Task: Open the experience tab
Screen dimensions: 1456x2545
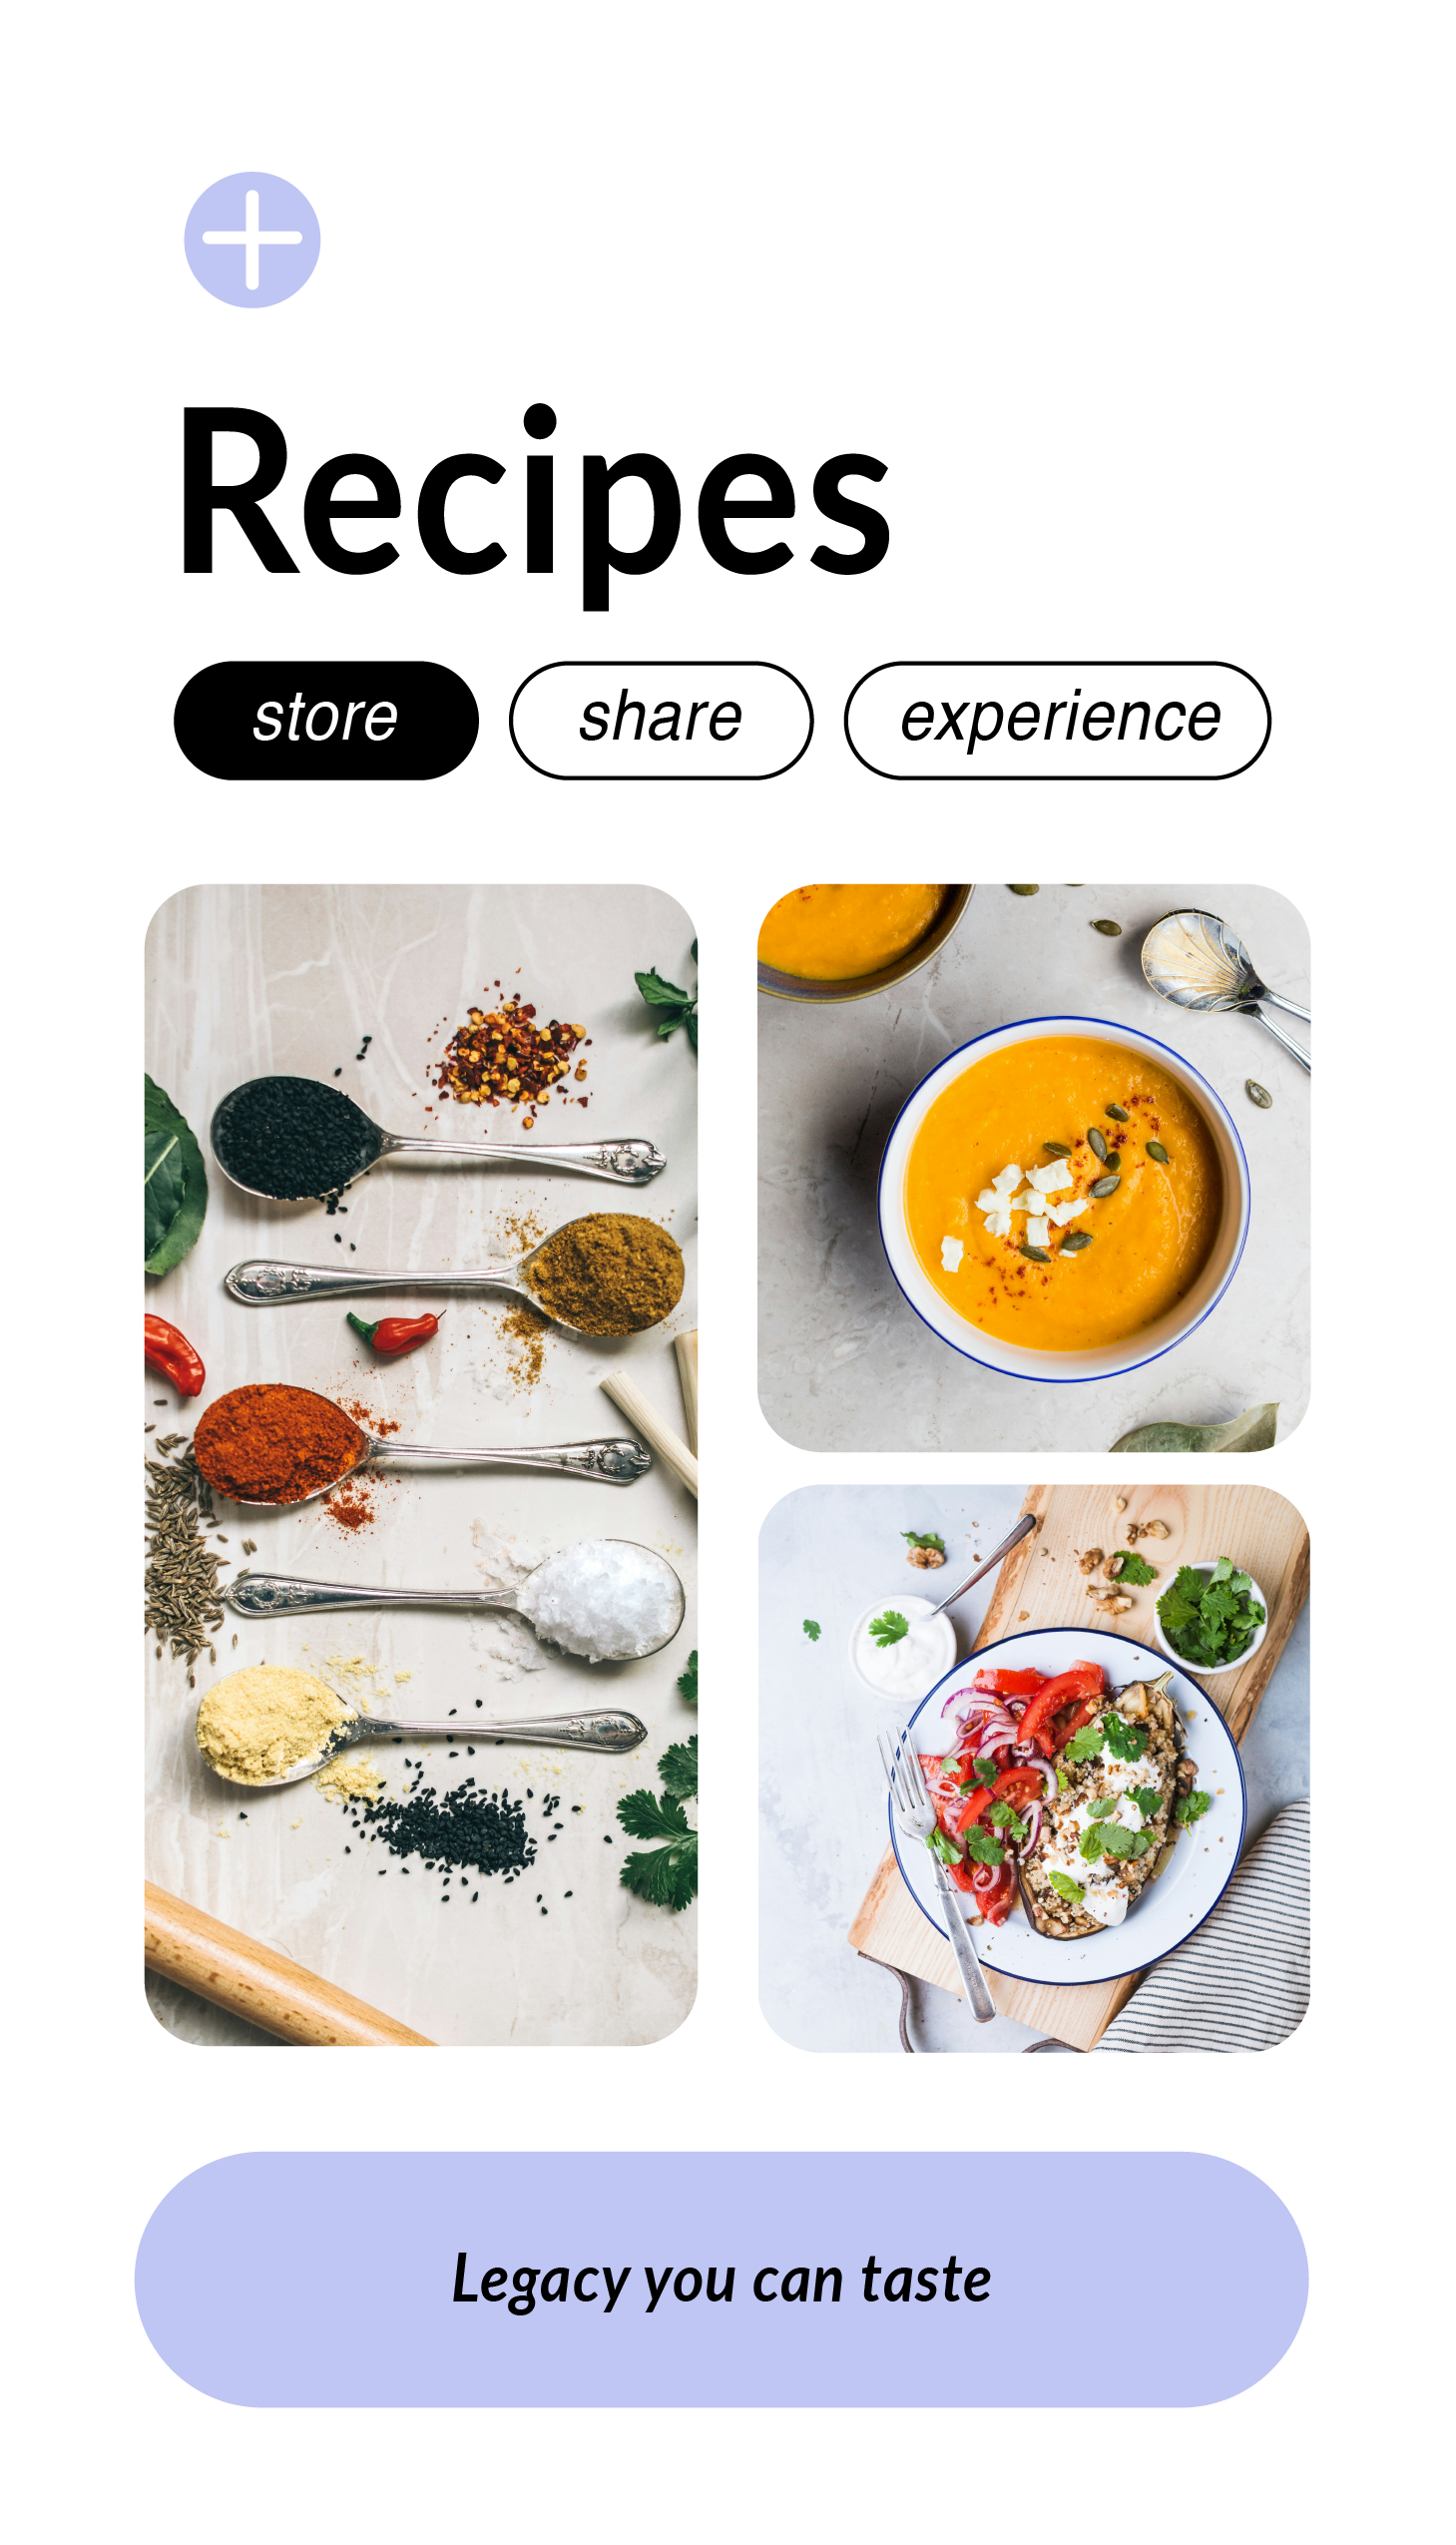Action: point(1057,720)
